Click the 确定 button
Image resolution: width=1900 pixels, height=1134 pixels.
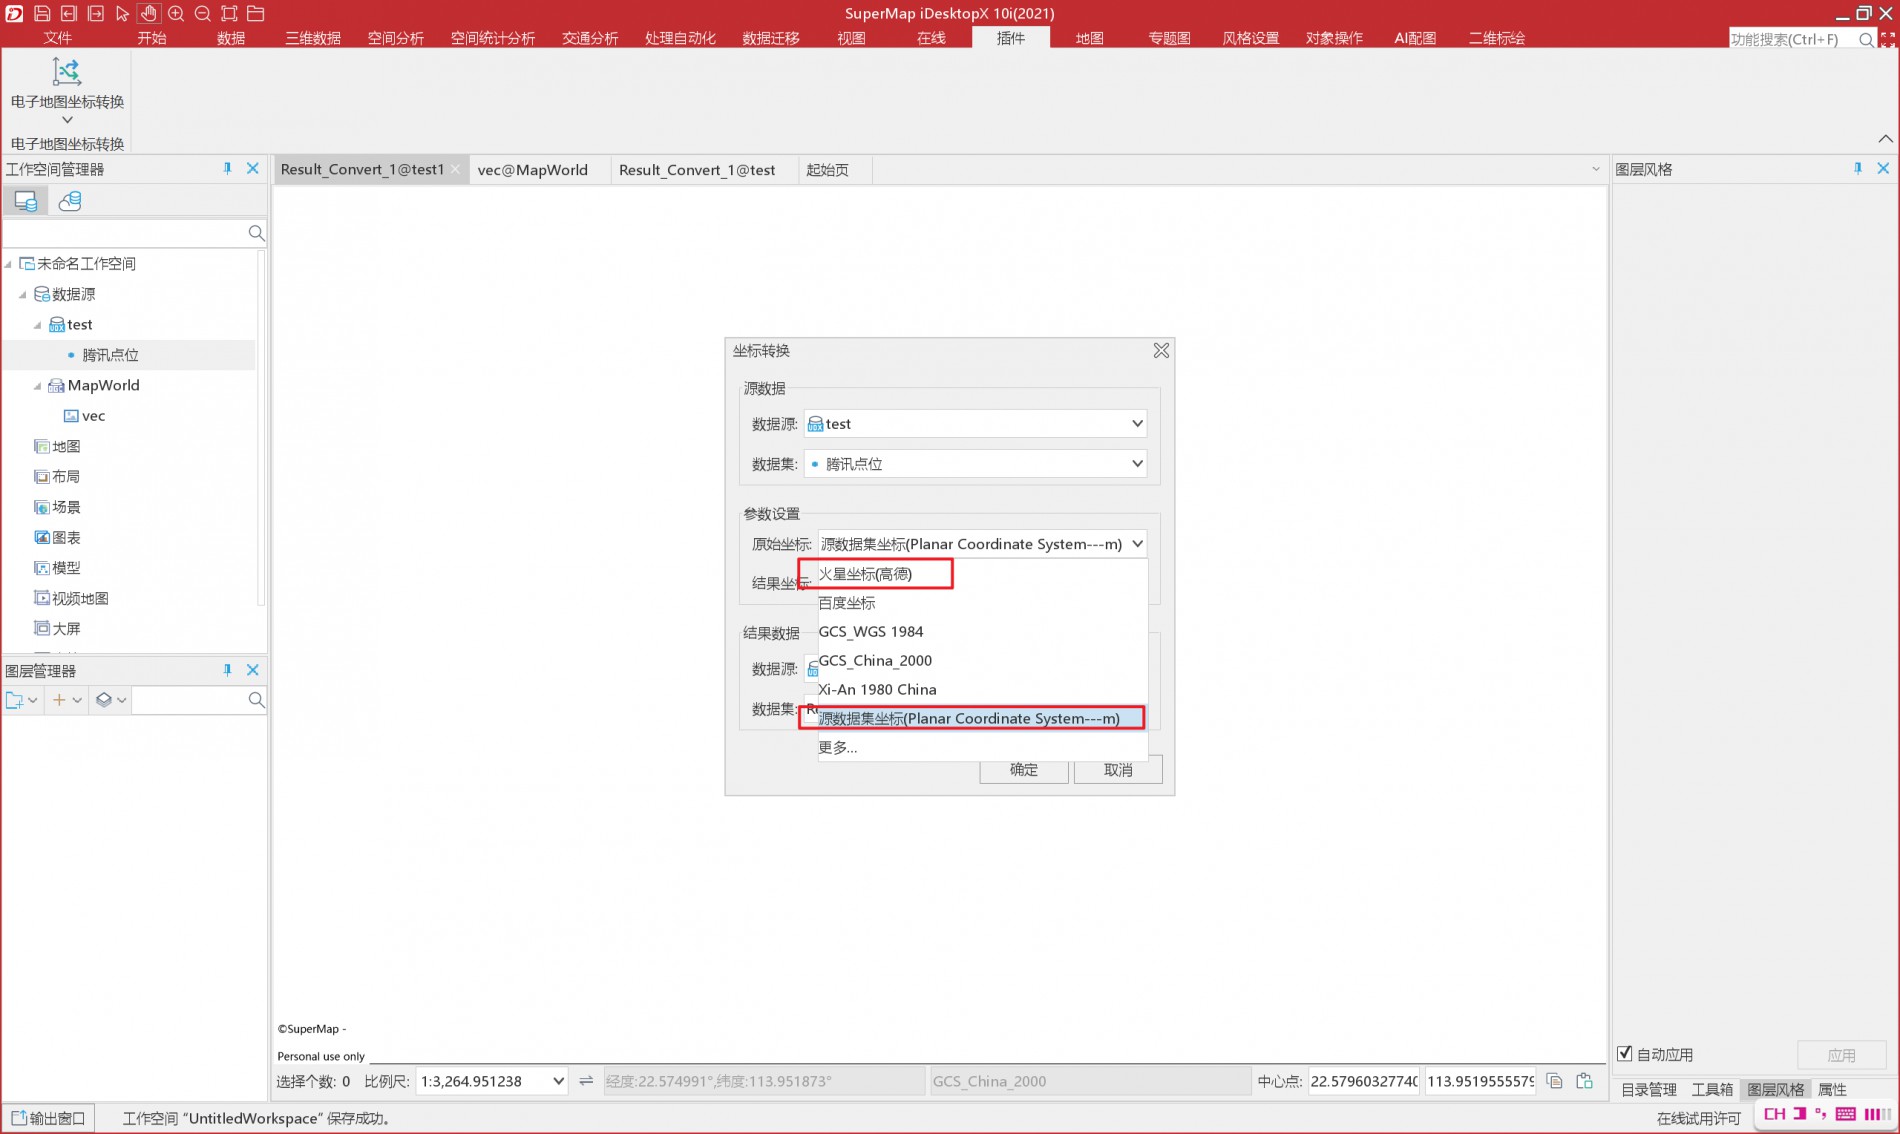1024,770
